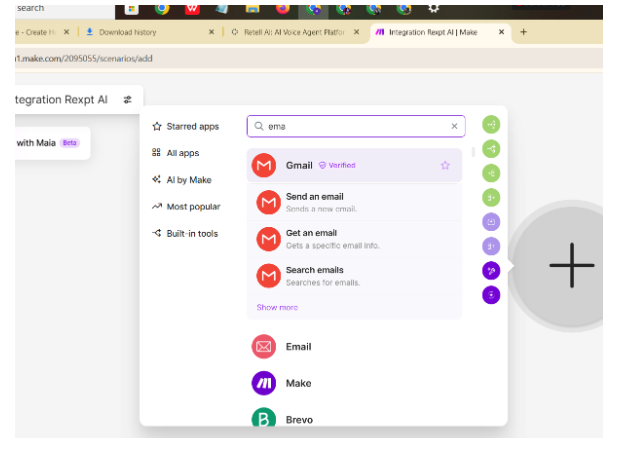Open the All apps category
This screenshot has height=463, width=621.
(x=175, y=153)
